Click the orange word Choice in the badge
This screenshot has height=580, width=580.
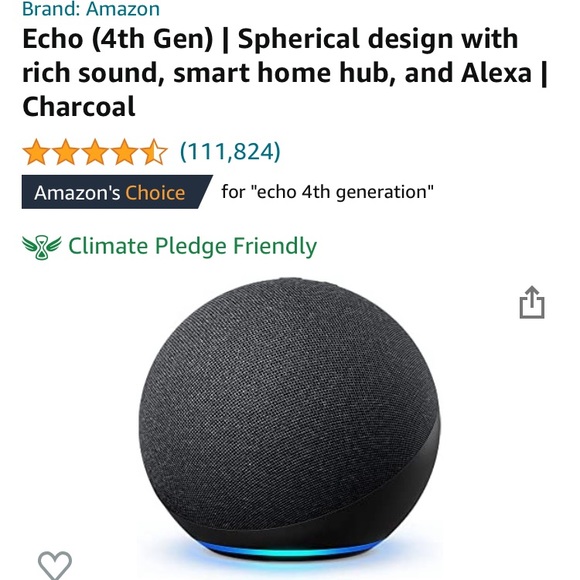pyautogui.click(x=155, y=193)
